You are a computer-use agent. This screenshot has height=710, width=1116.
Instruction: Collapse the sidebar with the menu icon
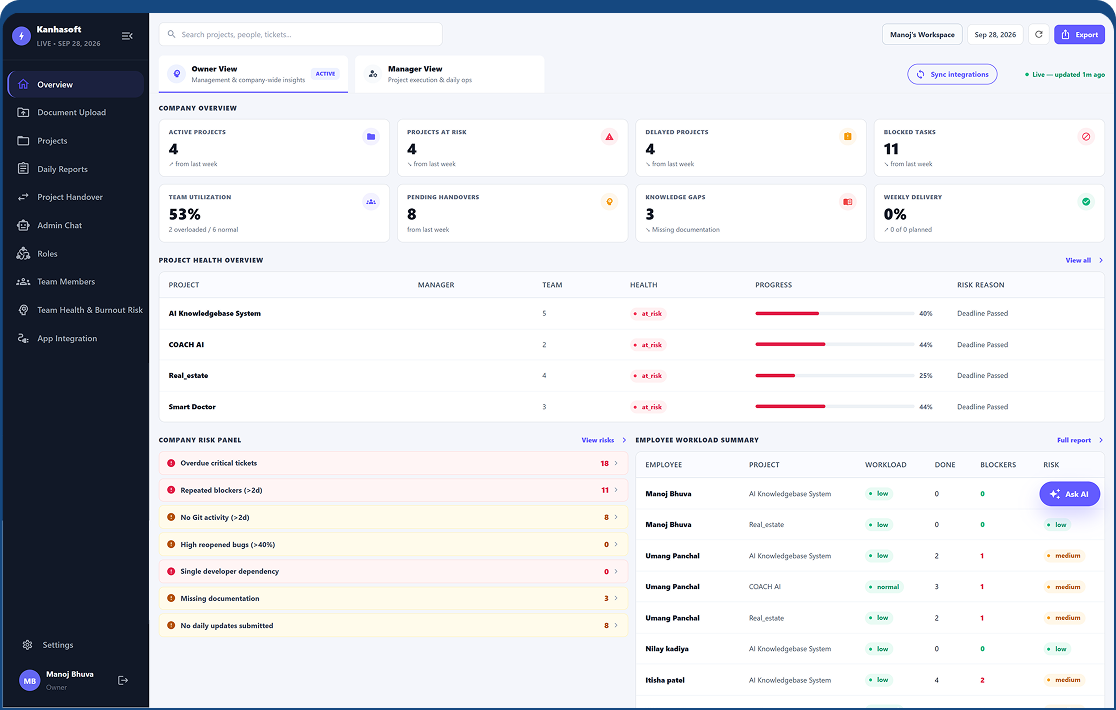pos(127,36)
